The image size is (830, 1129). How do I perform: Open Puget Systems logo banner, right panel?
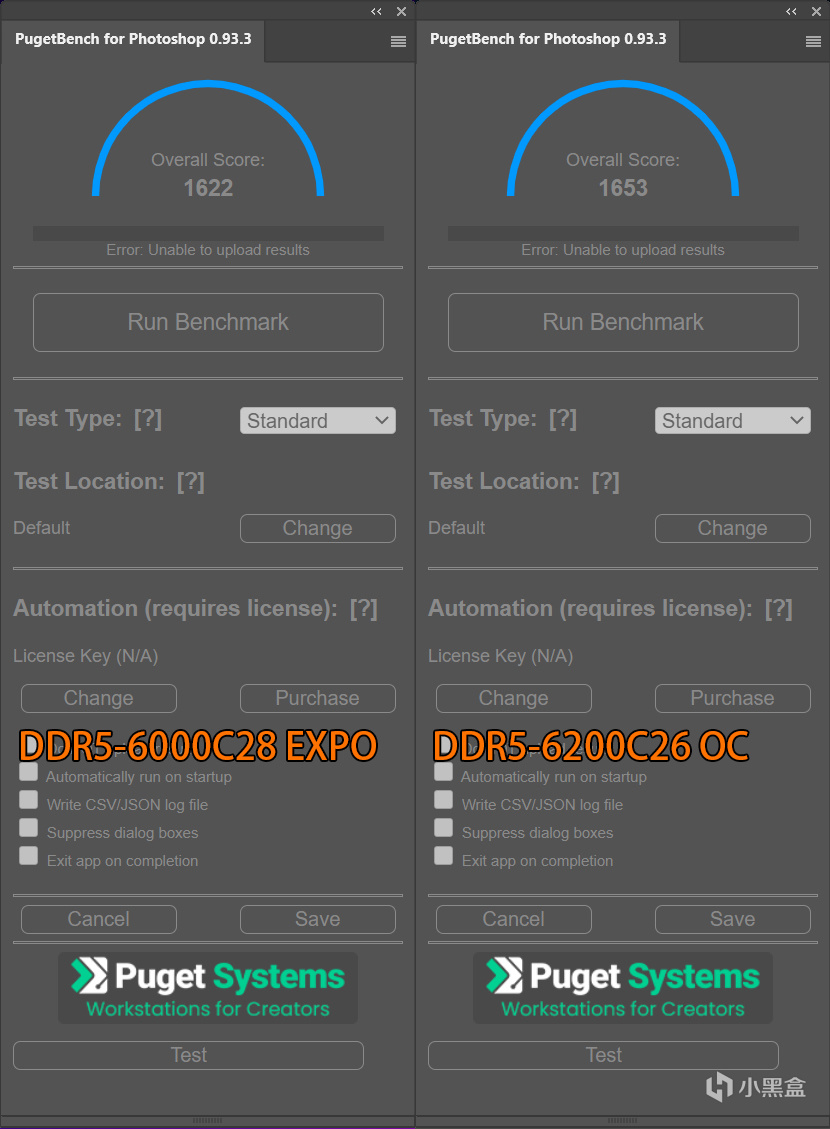tap(623, 988)
